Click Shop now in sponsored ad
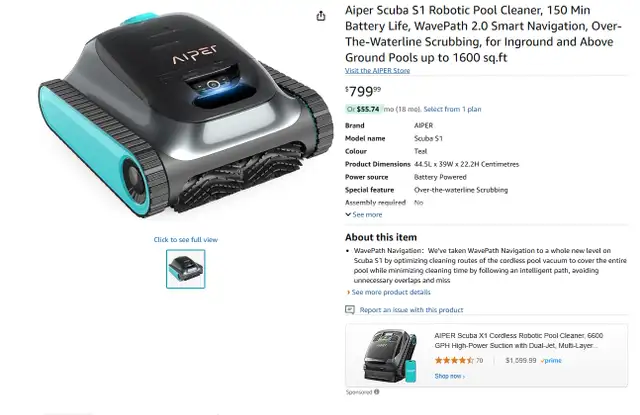640x415 pixels. 449,376
